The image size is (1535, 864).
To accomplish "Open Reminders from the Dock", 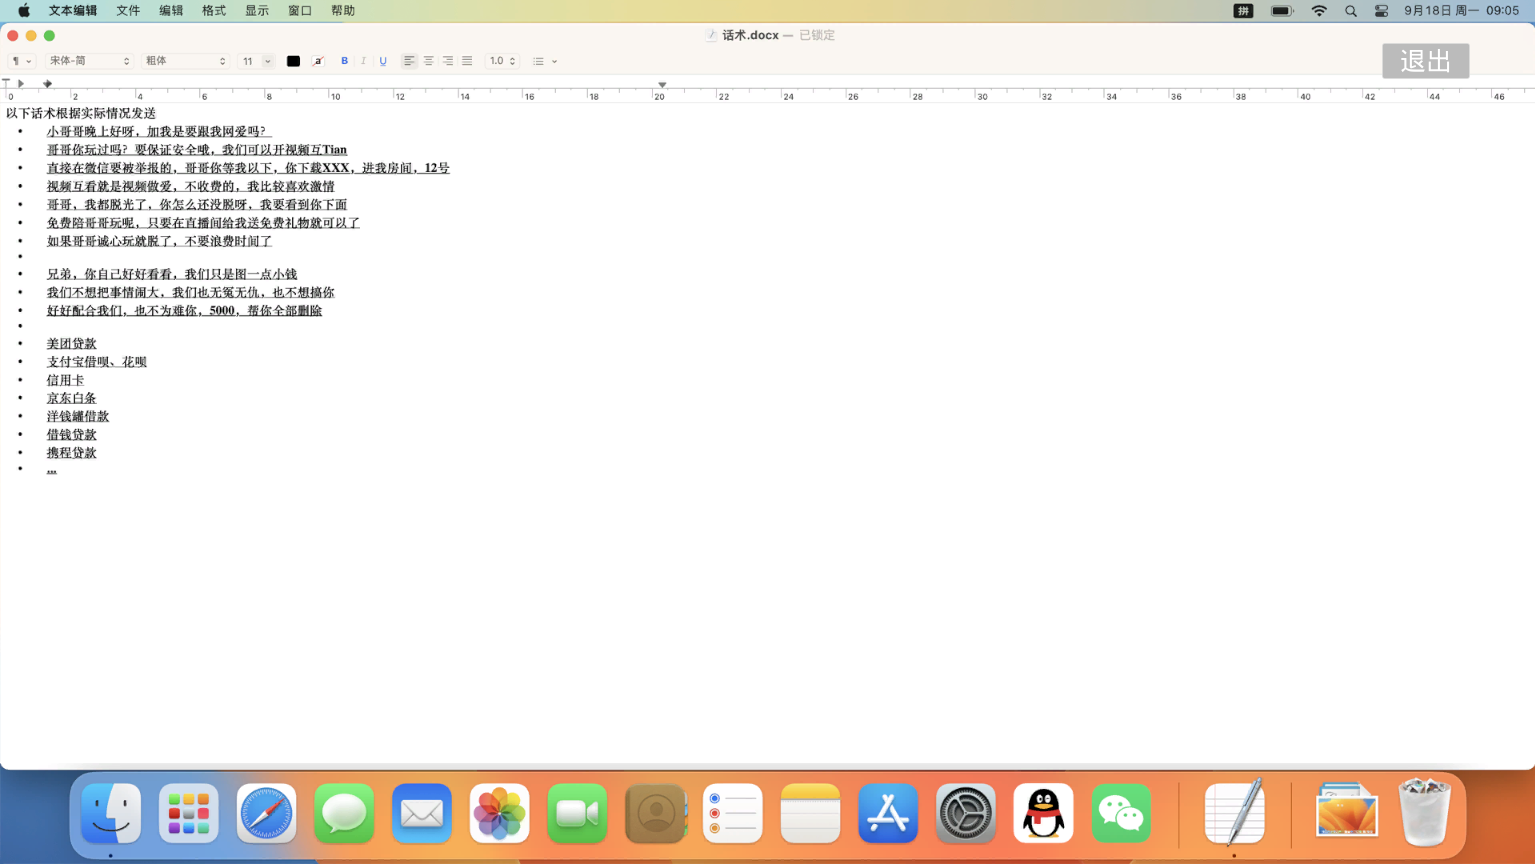I will (x=733, y=813).
